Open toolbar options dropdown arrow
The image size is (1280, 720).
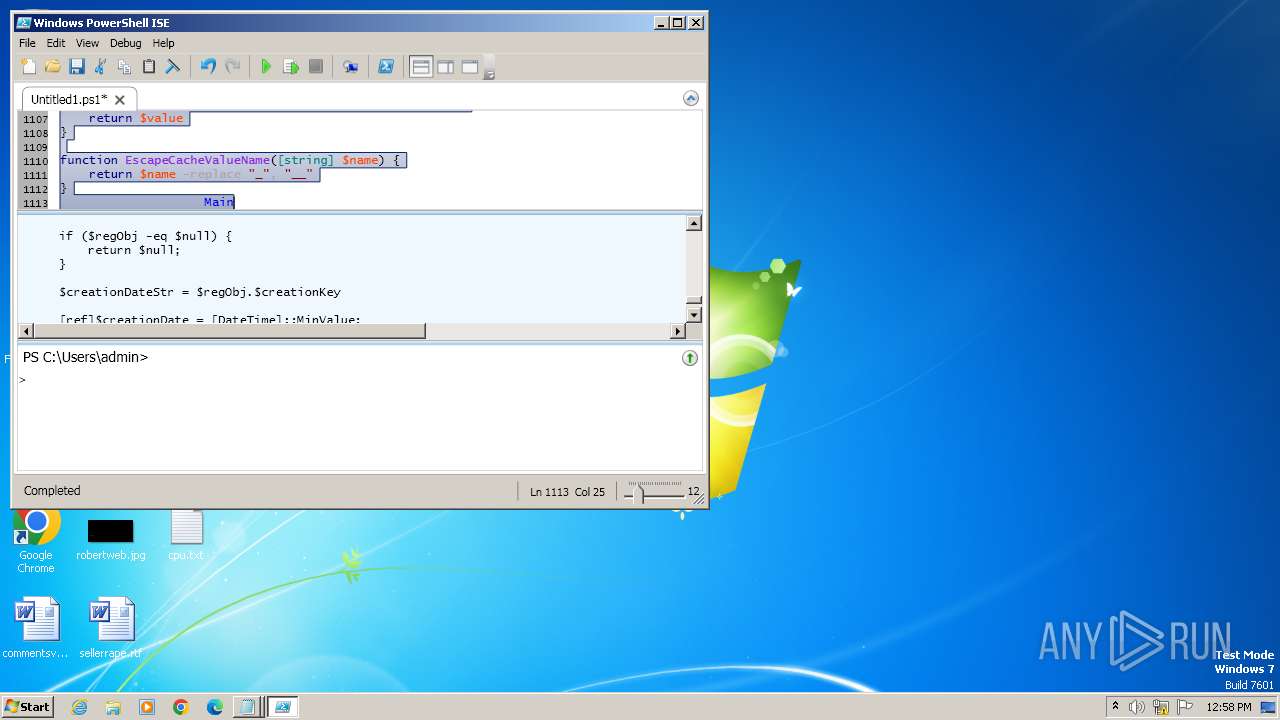coord(490,69)
